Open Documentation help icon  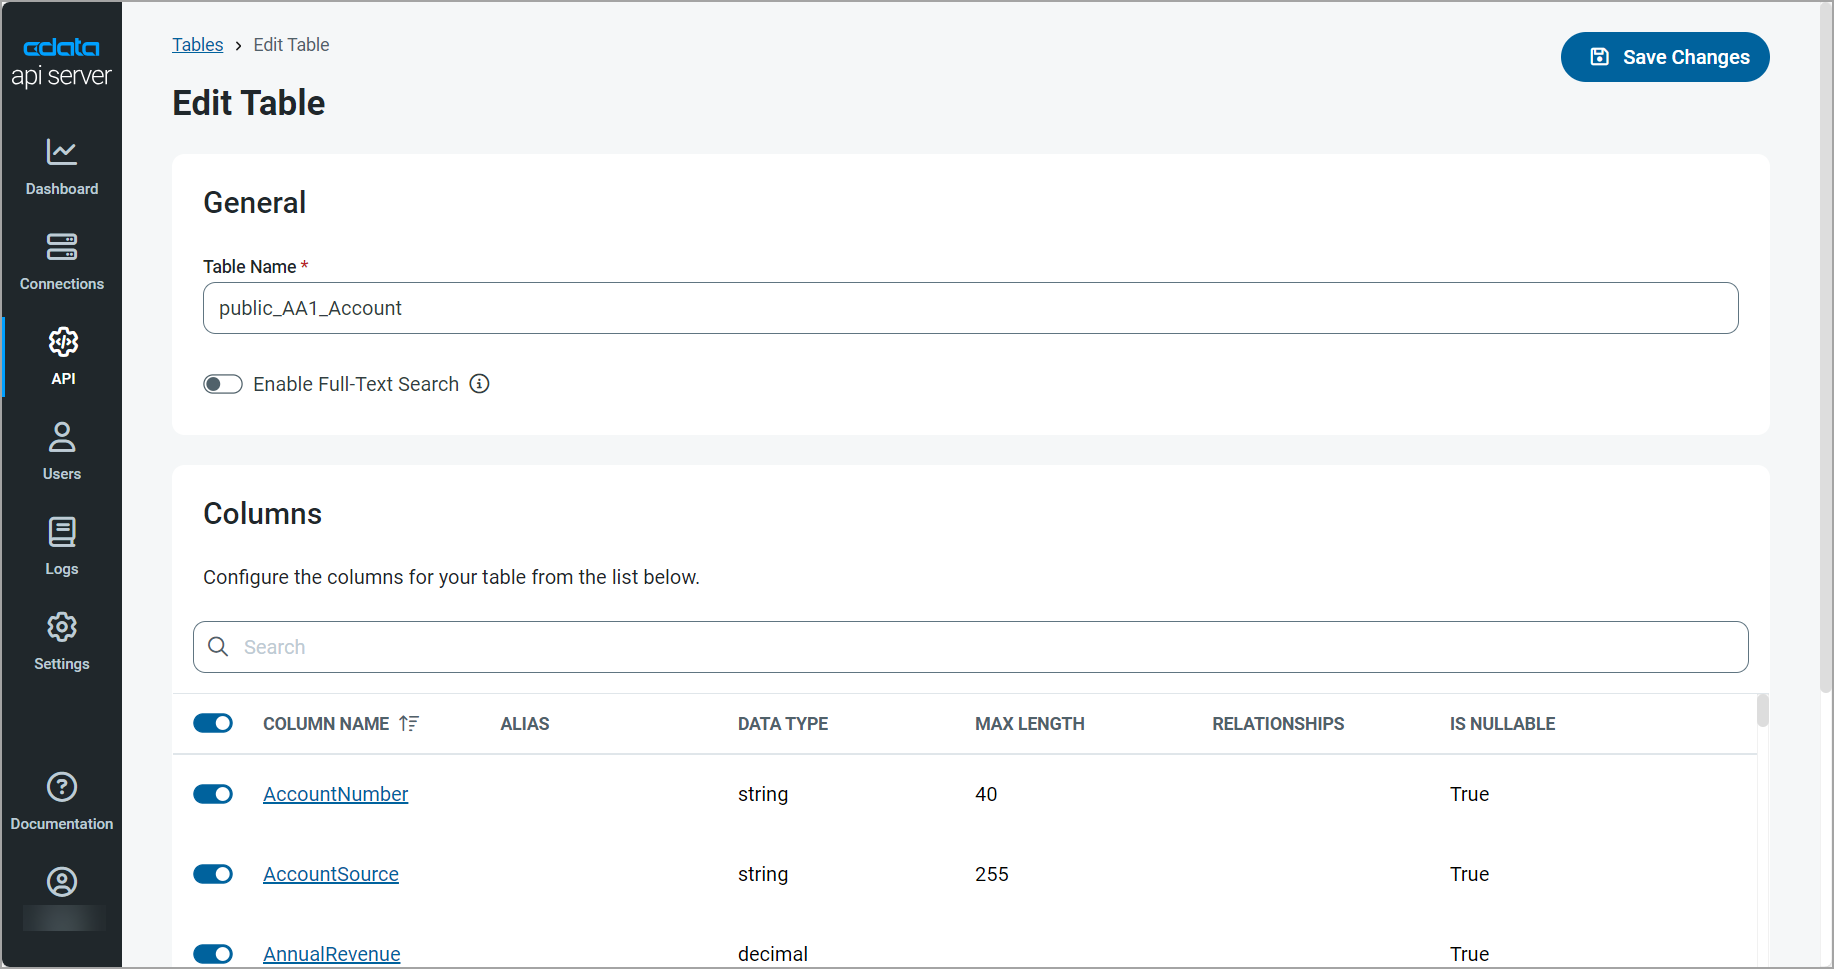[x=62, y=787]
